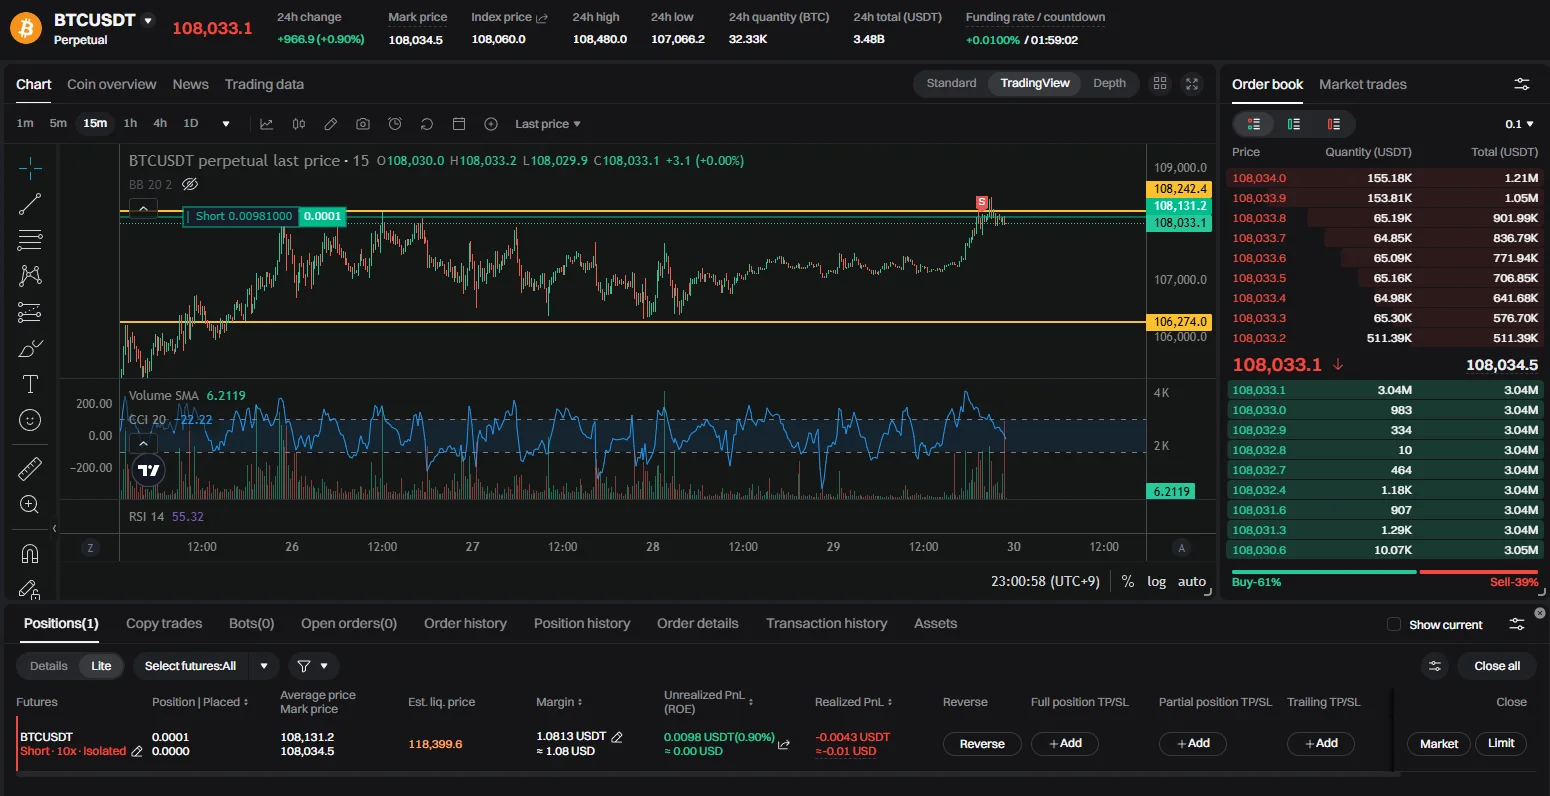Click the chart screenshot camera icon
This screenshot has width=1550, height=796.
pyautogui.click(x=363, y=124)
